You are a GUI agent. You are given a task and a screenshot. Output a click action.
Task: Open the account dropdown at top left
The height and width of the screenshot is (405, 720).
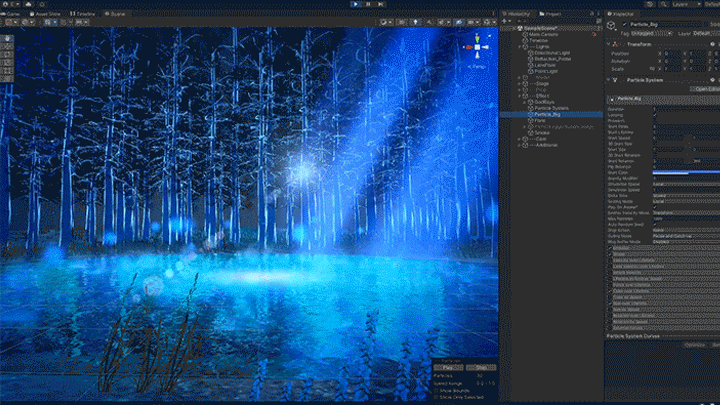pos(13,4)
